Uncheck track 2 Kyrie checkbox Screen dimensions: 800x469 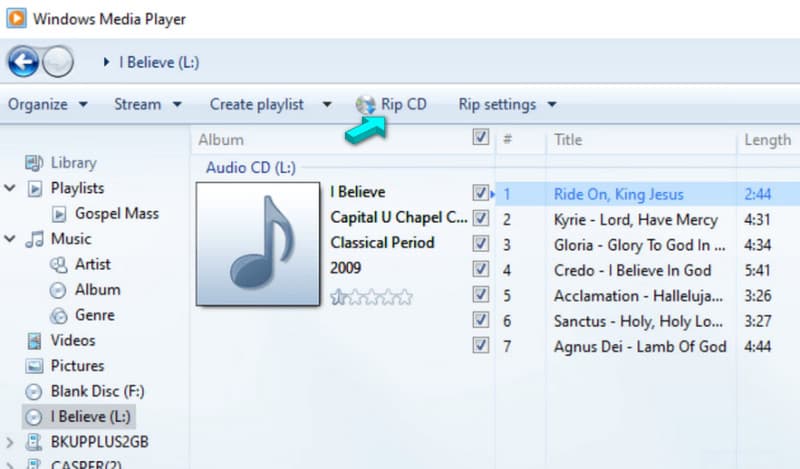481,218
